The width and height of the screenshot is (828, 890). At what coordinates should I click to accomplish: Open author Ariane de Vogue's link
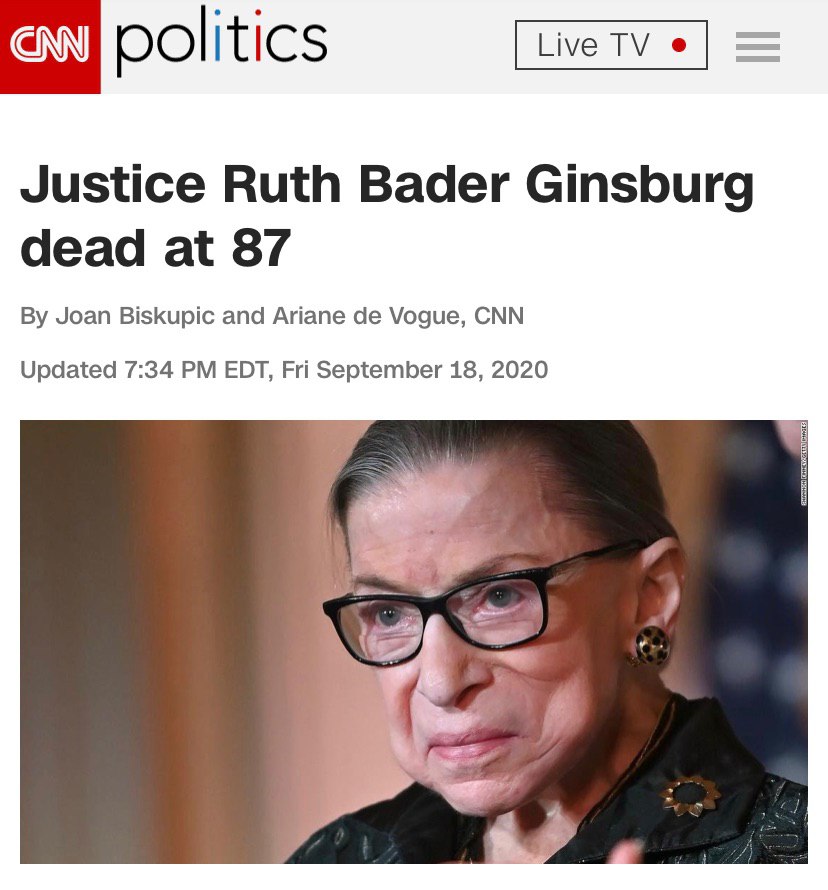tap(369, 316)
